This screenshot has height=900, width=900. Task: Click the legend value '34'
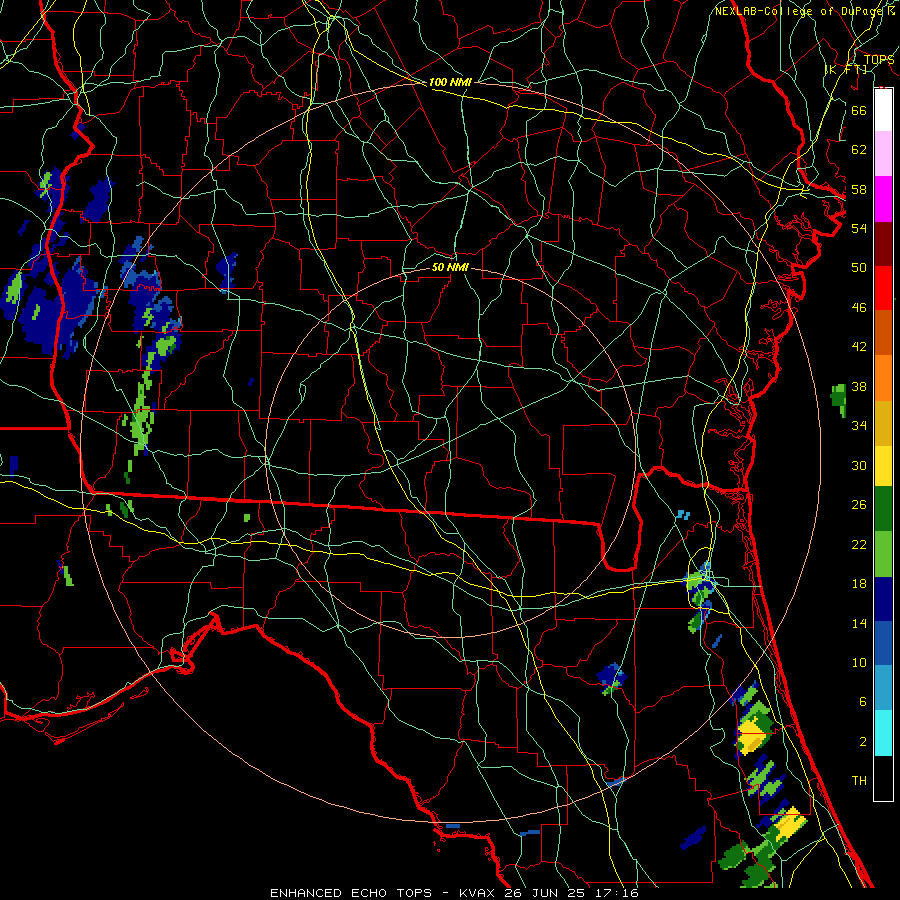[x=859, y=426]
